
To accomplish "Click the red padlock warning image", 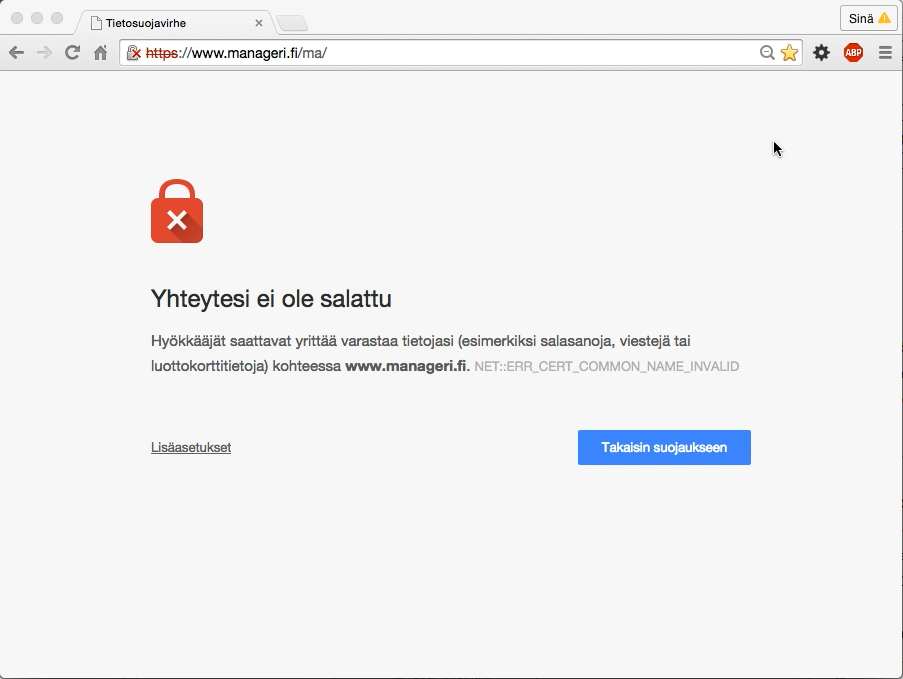I will [177, 212].
